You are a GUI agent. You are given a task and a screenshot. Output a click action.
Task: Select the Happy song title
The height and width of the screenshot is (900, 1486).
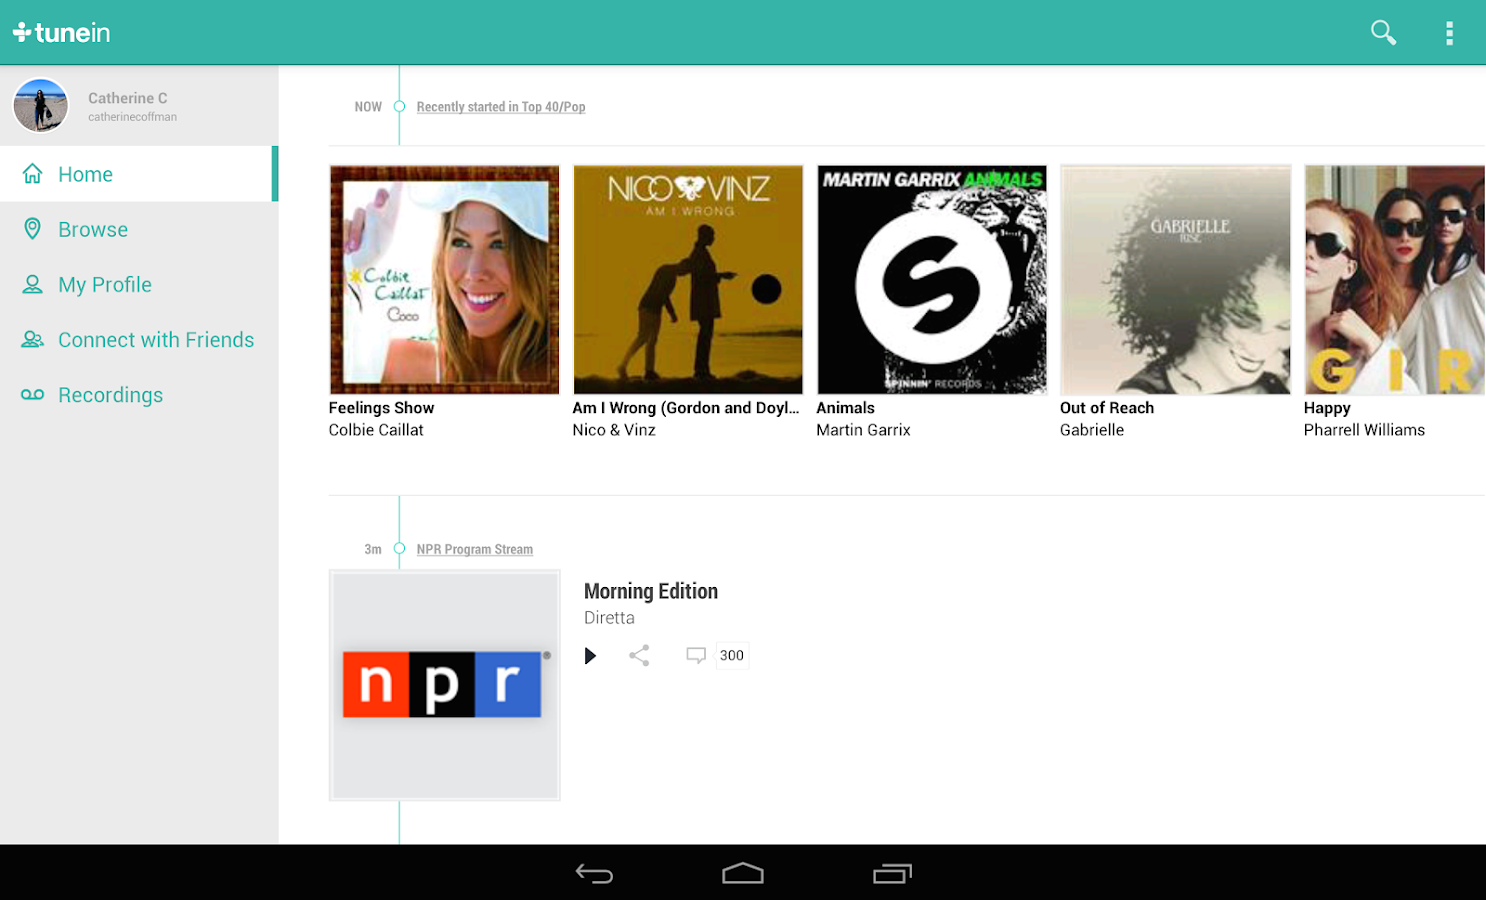click(1327, 408)
